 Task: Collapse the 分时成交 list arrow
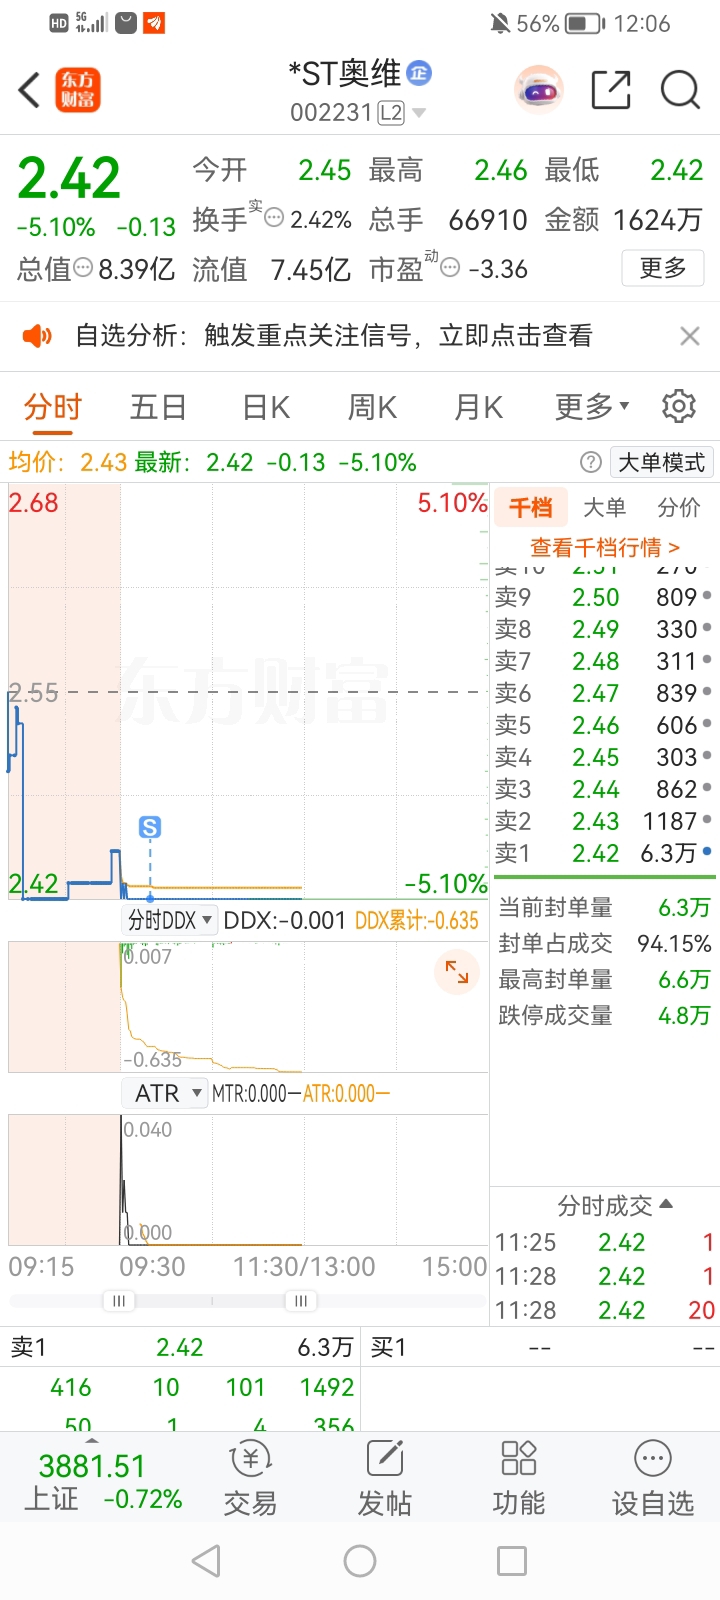click(x=667, y=1205)
